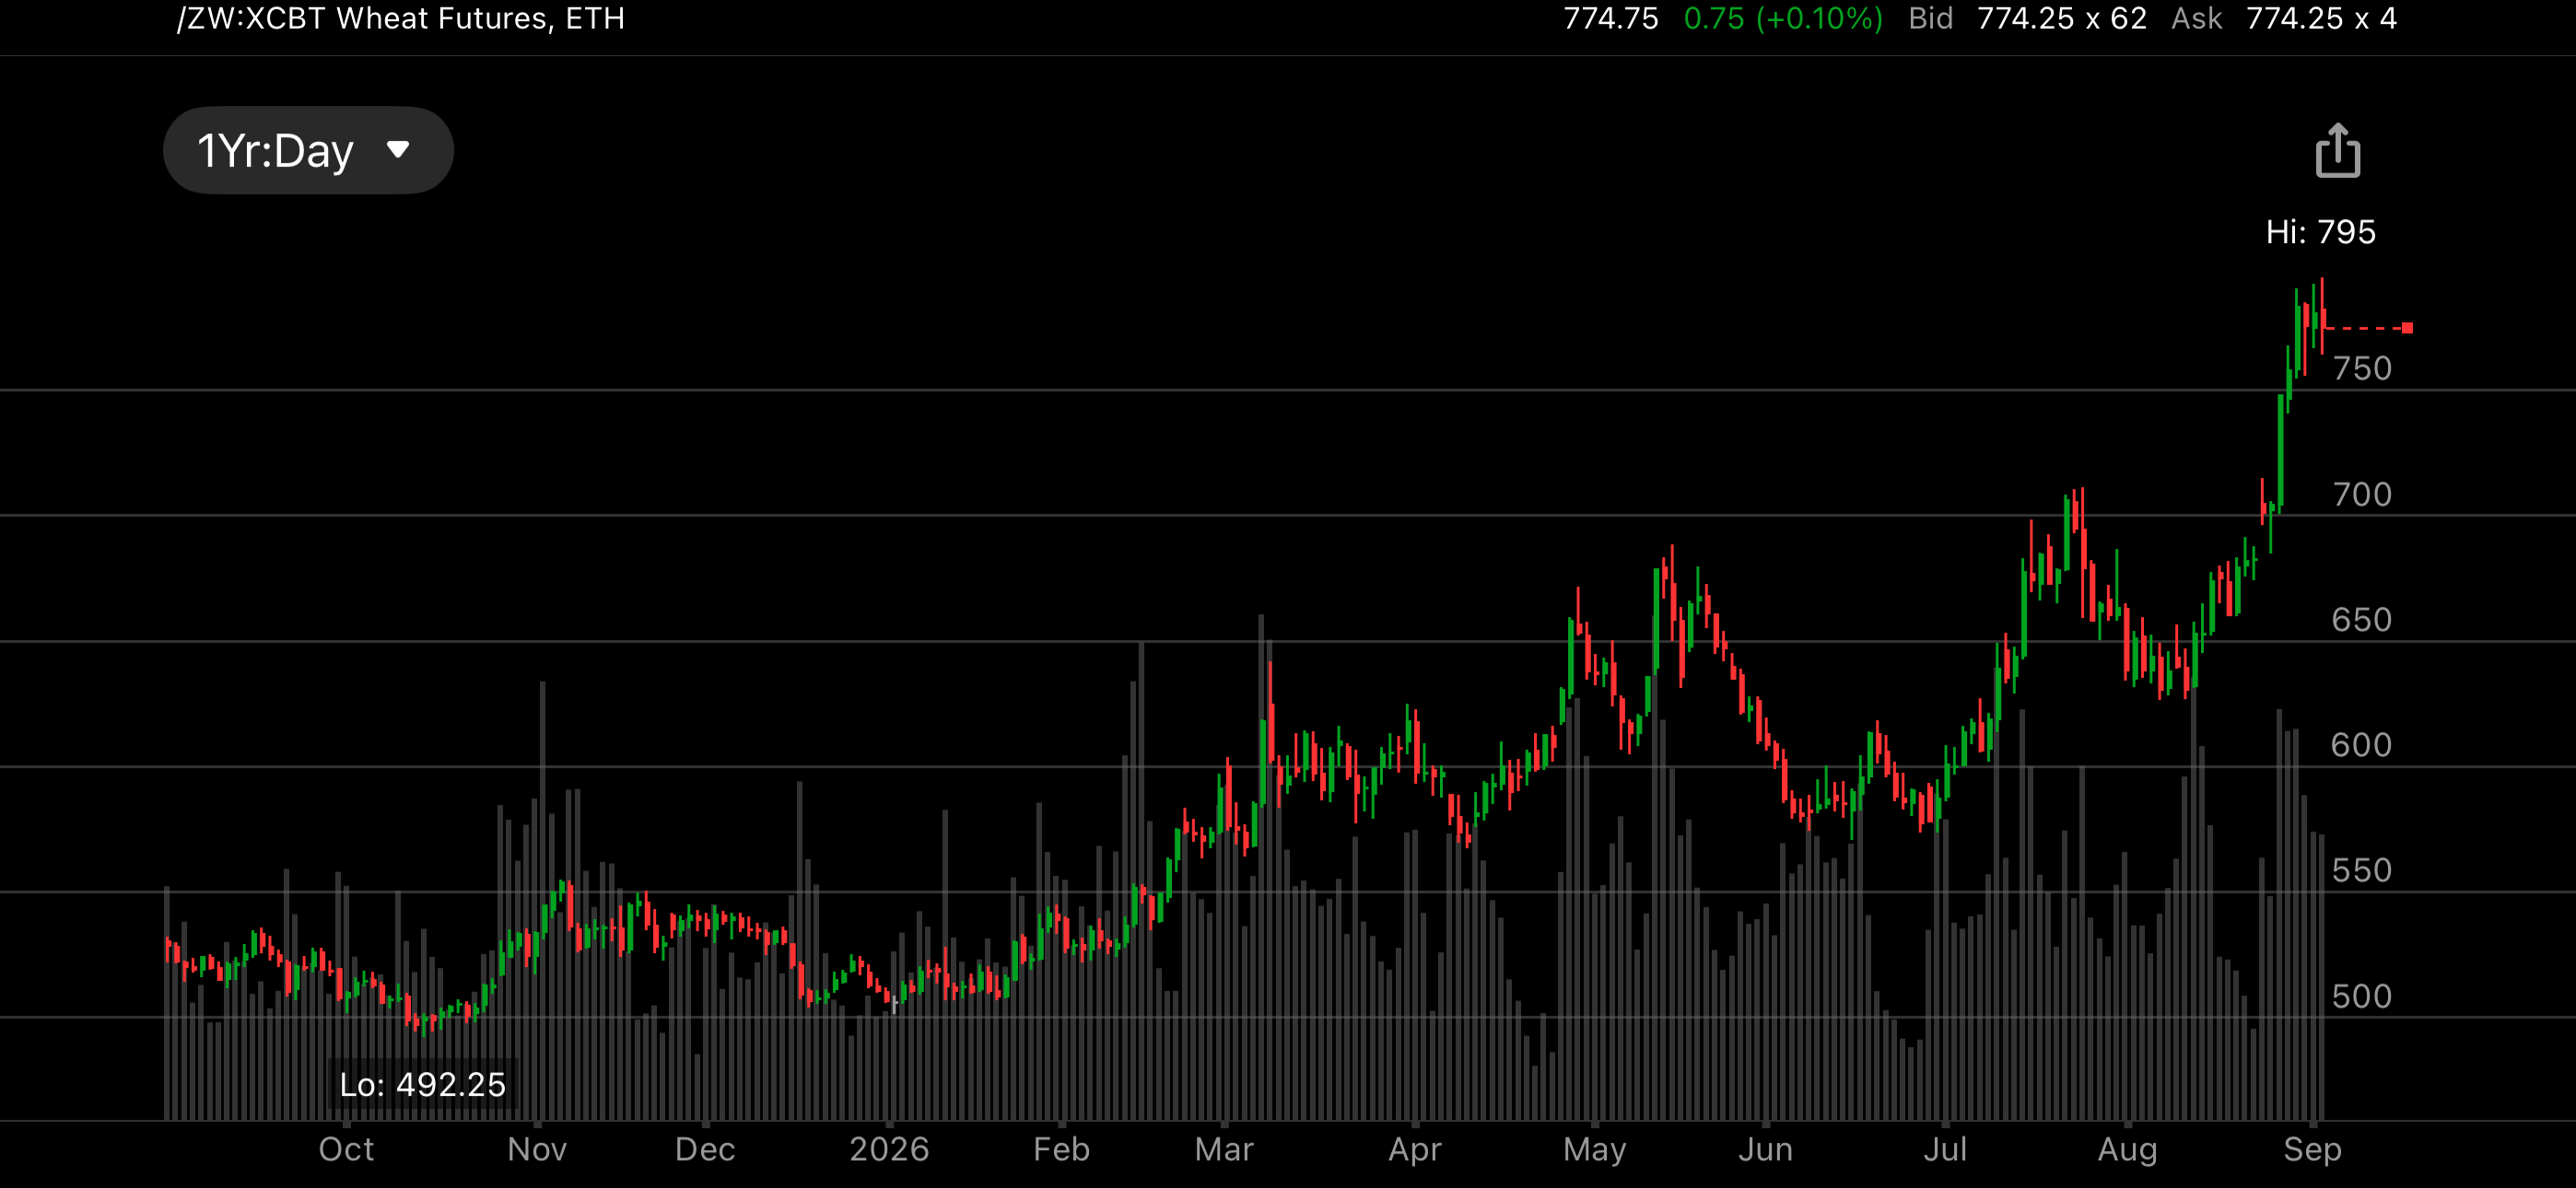Viewport: 2576px width, 1188px height.
Task: Click the Lo: 492.25 low price label
Action: click(423, 1084)
